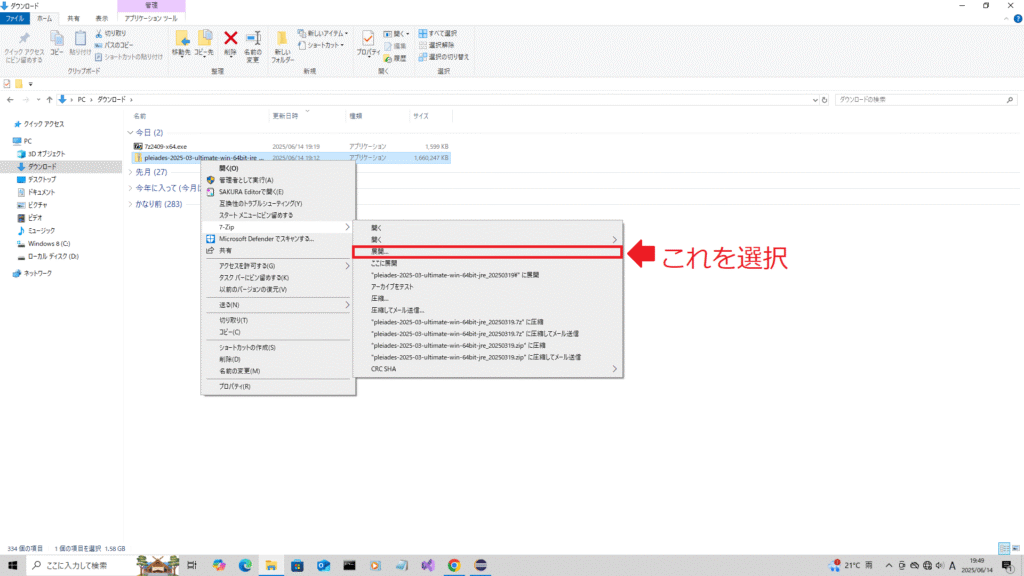Image resolution: width=1024 pixels, height=576 pixels.
Task: Open the ribbon's プロパティ checkmark icon
Action: point(368,39)
